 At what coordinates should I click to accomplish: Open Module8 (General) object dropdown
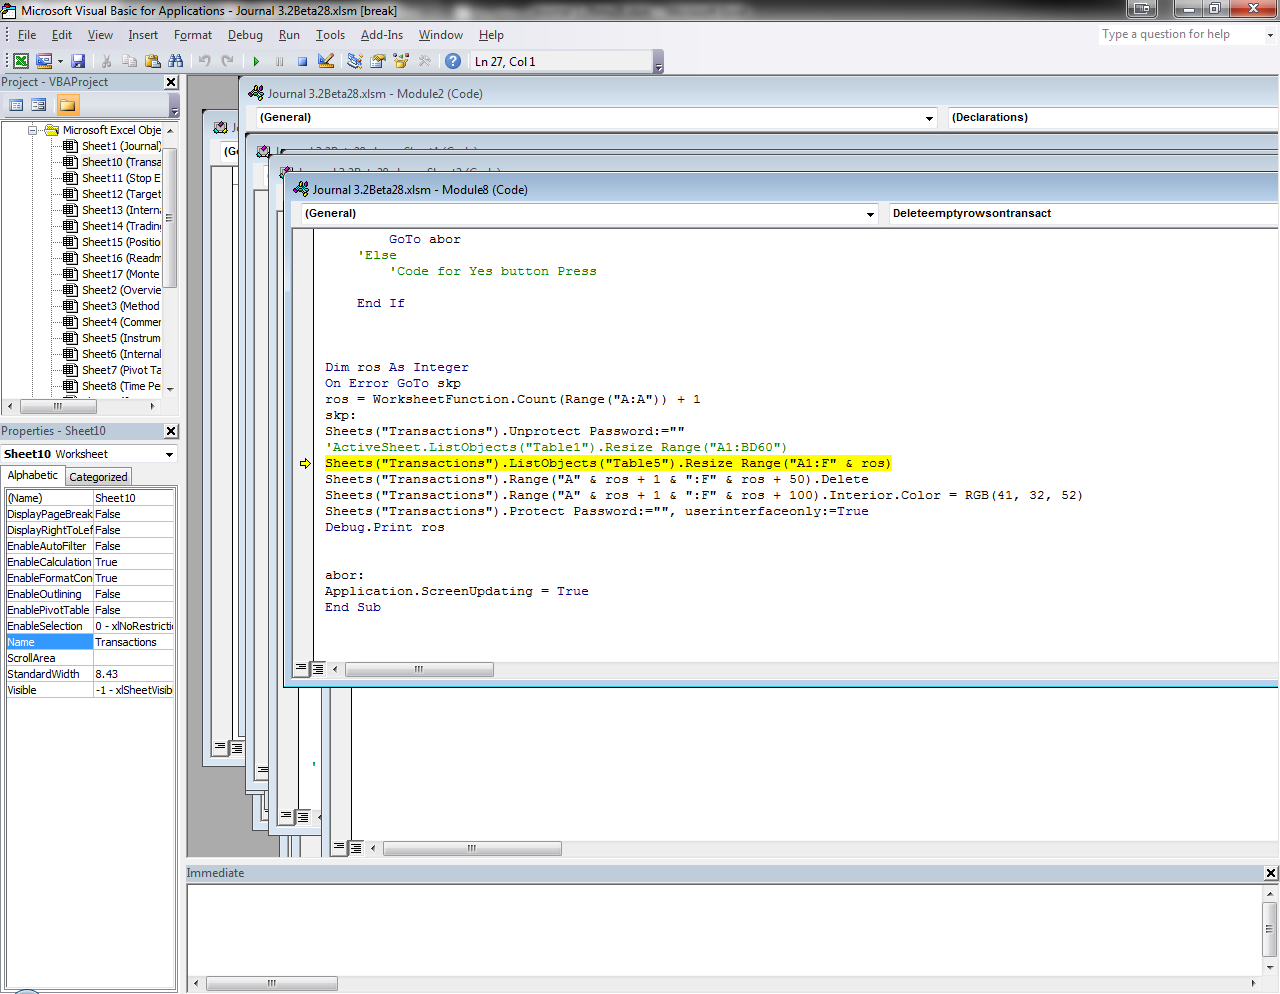click(870, 213)
